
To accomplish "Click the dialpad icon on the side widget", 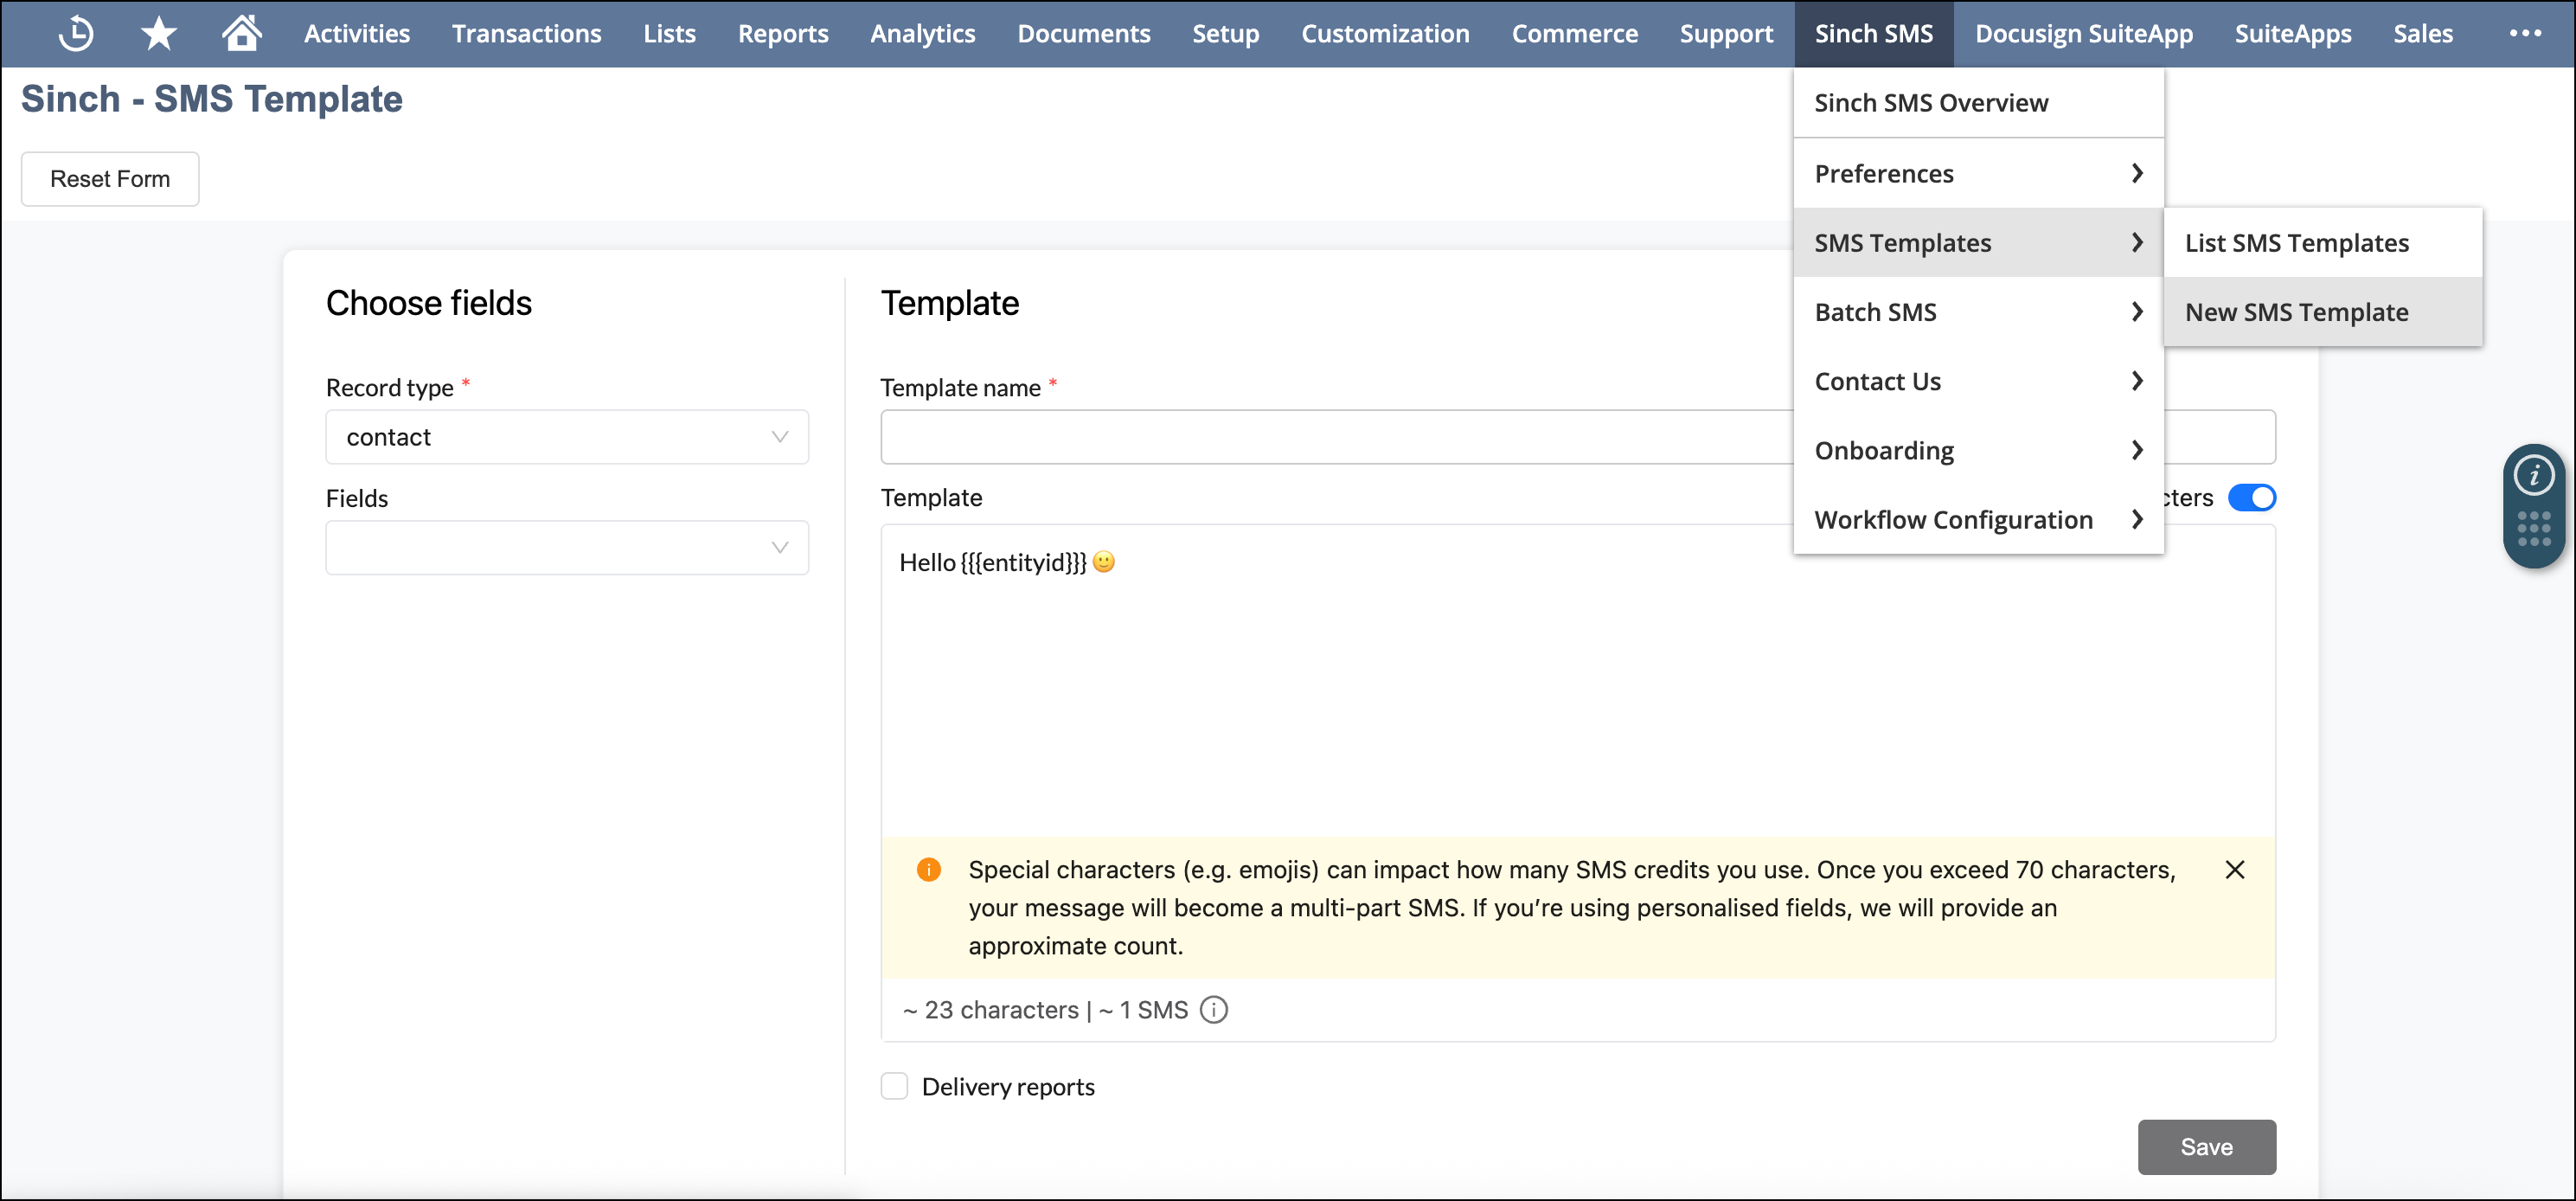I will [x=2533, y=528].
